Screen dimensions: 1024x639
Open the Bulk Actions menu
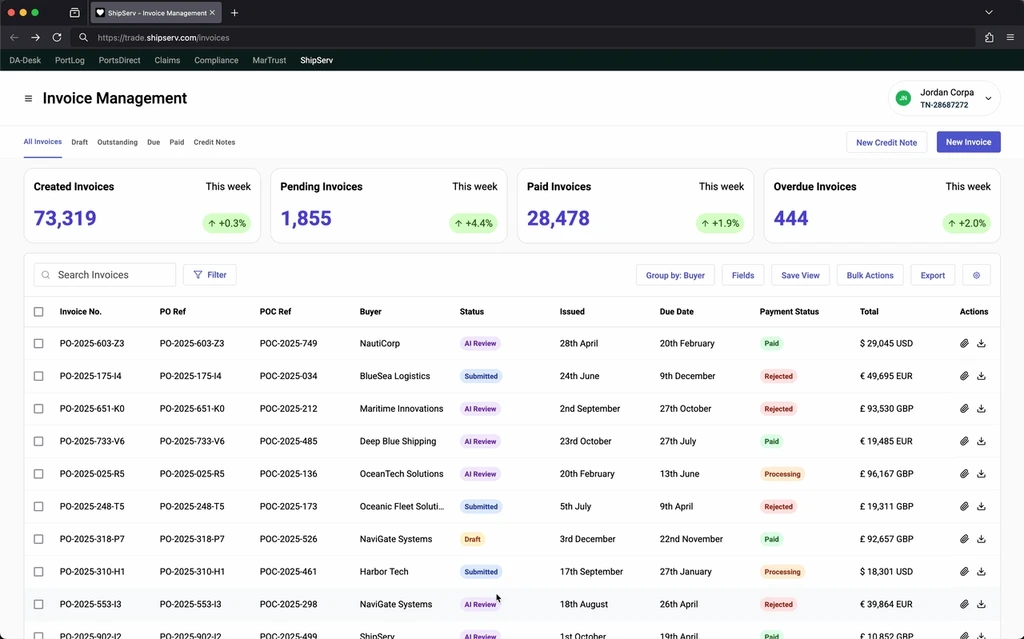pyautogui.click(x=870, y=275)
